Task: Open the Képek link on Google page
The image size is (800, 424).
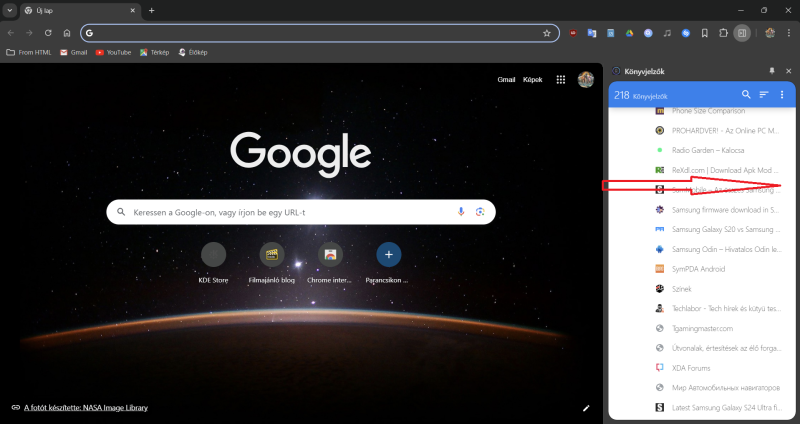Action: click(533, 80)
